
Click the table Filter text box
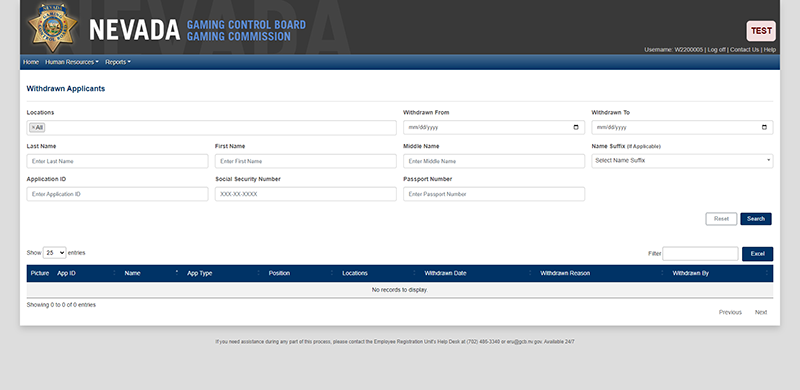point(700,254)
